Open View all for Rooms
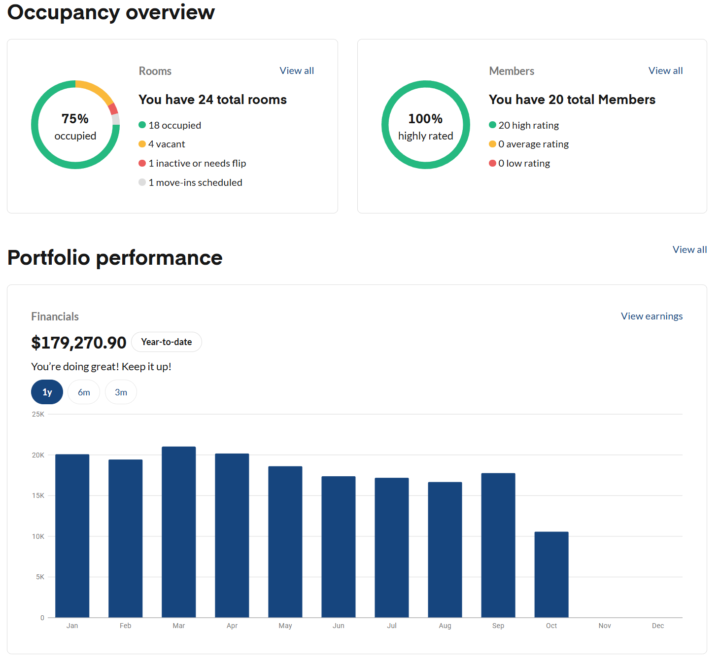This screenshot has height=668, width=720. click(296, 71)
